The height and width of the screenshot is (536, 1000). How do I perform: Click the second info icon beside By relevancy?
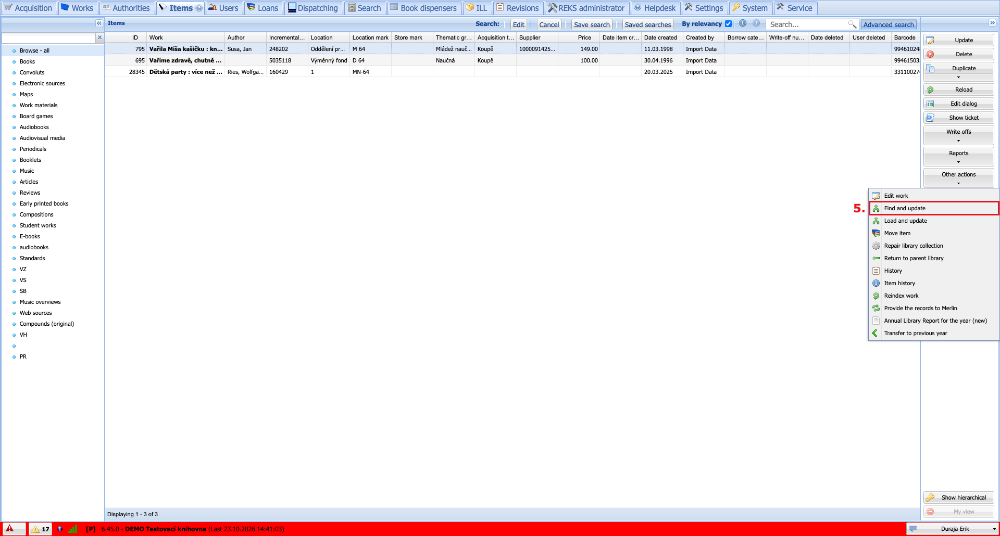pos(756,24)
